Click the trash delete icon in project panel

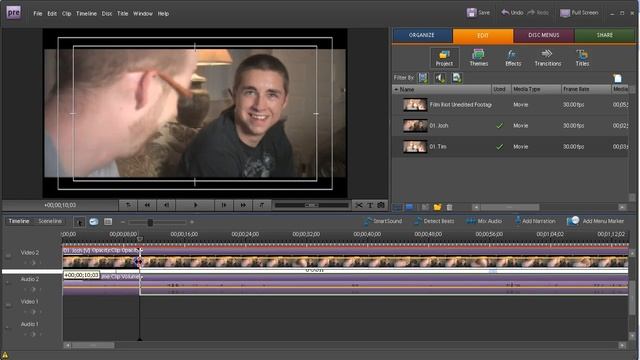pos(449,207)
